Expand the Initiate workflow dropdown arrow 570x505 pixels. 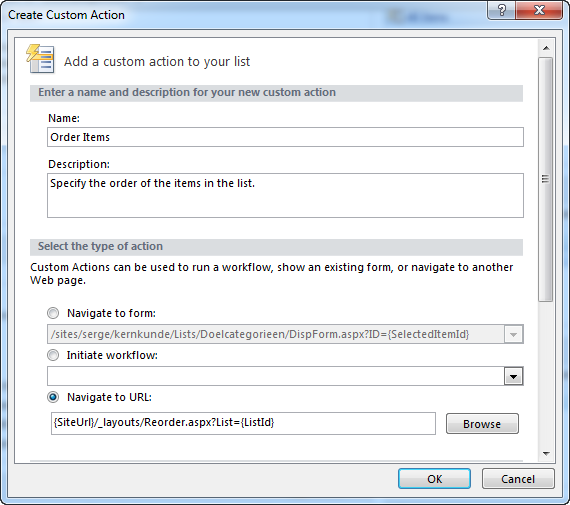point(513,376)
